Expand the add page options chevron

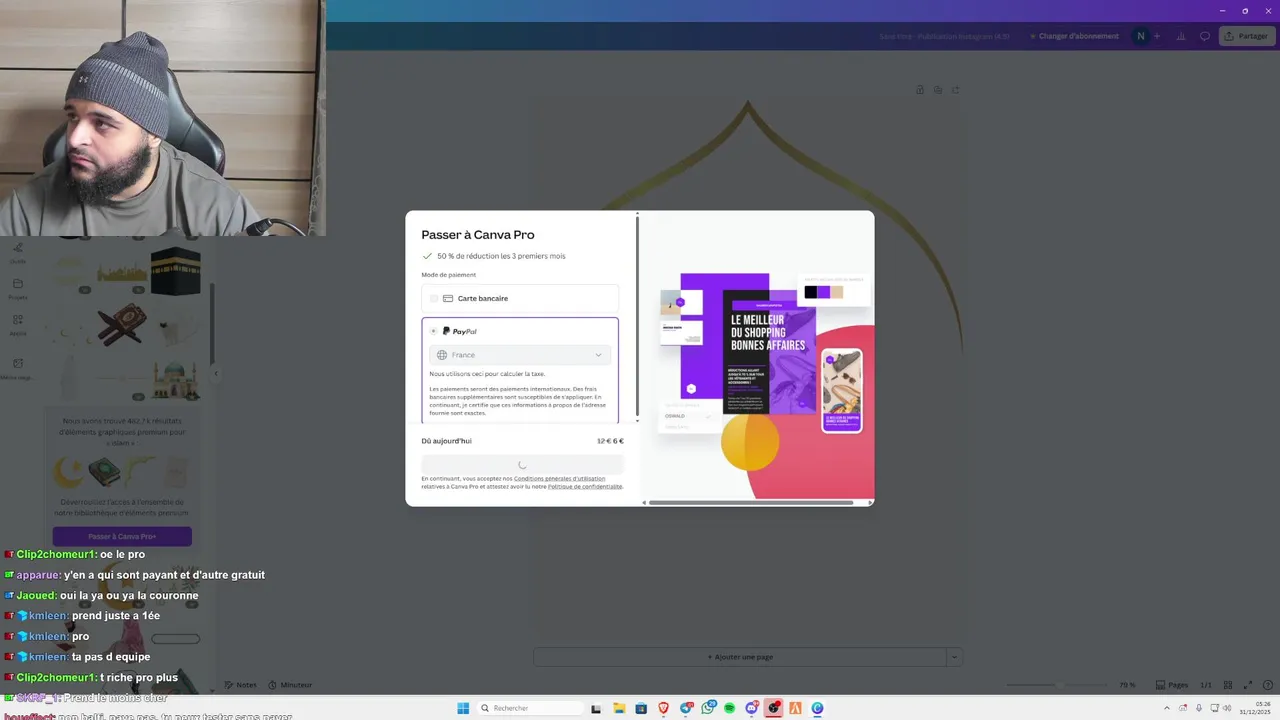coord(955,657)
